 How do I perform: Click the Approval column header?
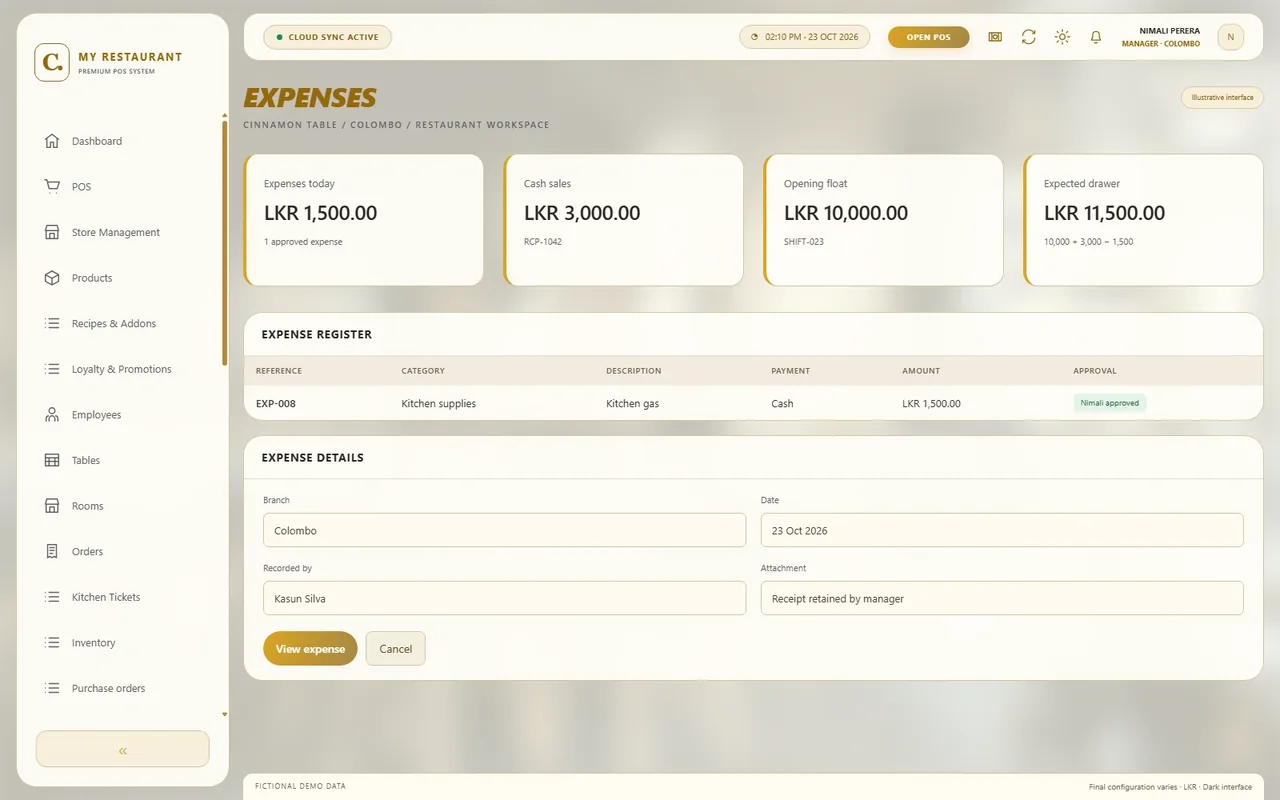[1095, 371]
